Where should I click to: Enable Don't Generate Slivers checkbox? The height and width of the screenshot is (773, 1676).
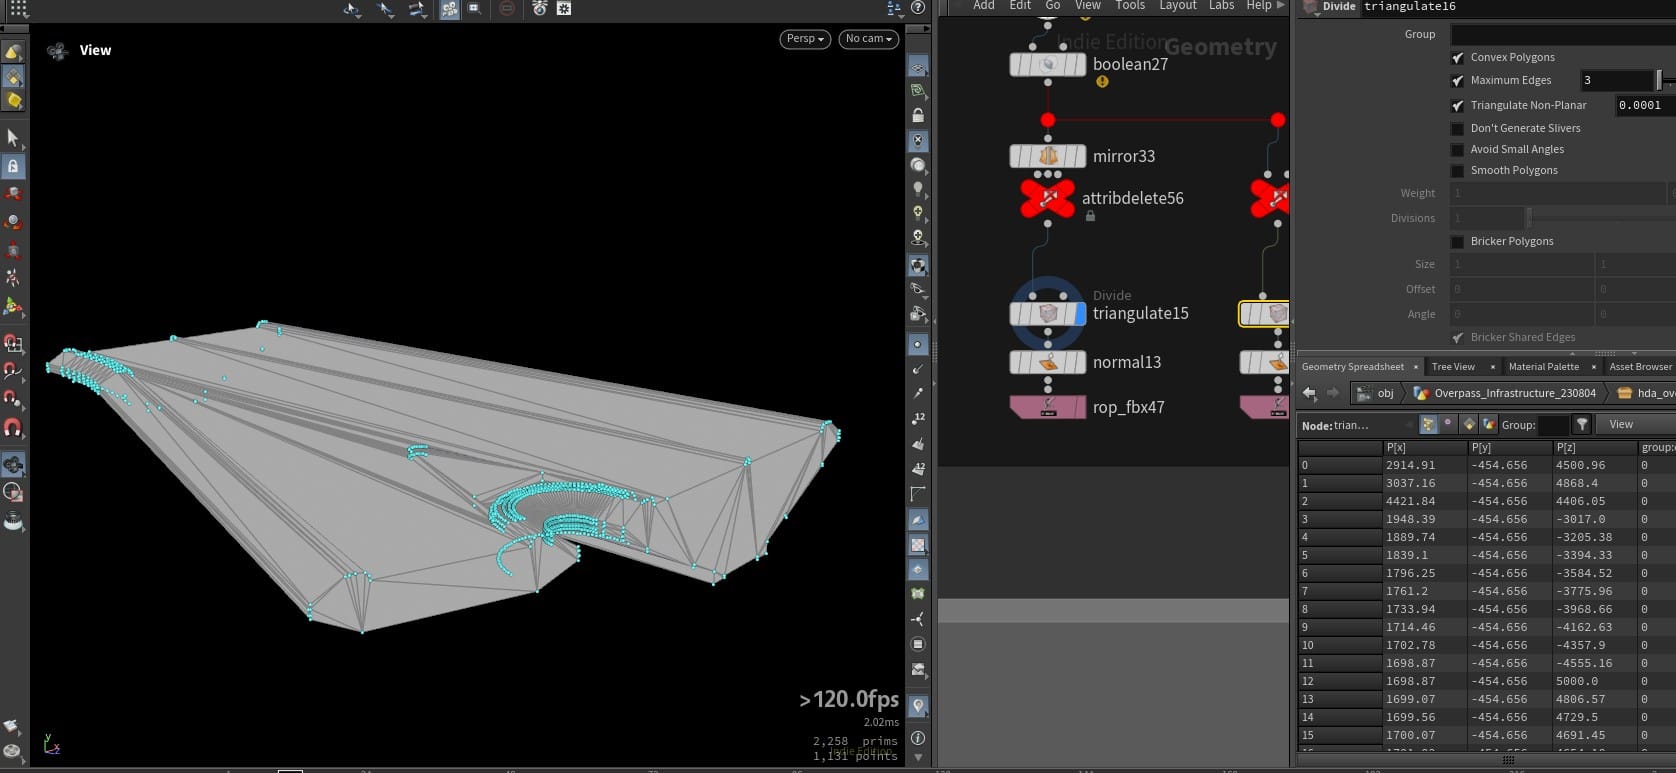1458,129
